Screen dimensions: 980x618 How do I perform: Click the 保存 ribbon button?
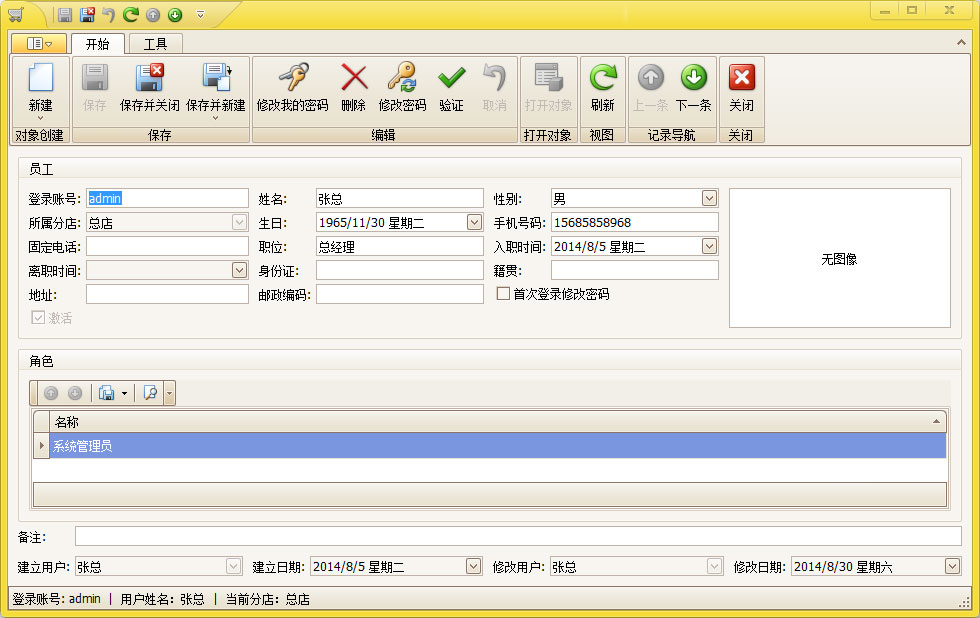[x=95, y=87]
